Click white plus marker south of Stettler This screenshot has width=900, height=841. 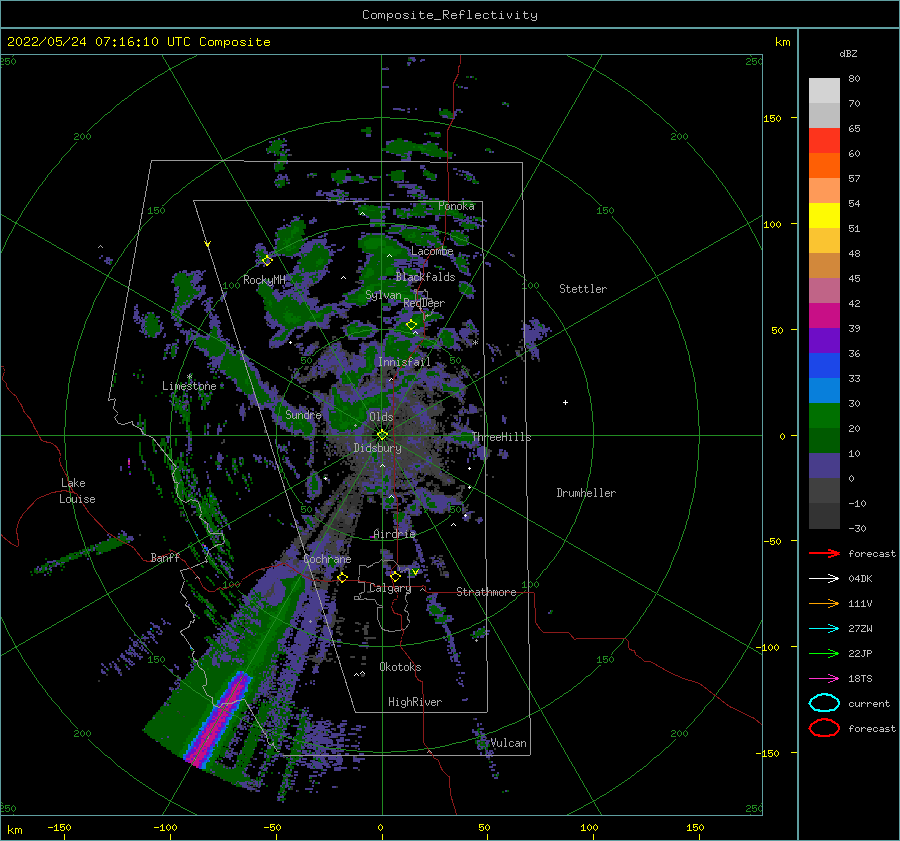565,402
